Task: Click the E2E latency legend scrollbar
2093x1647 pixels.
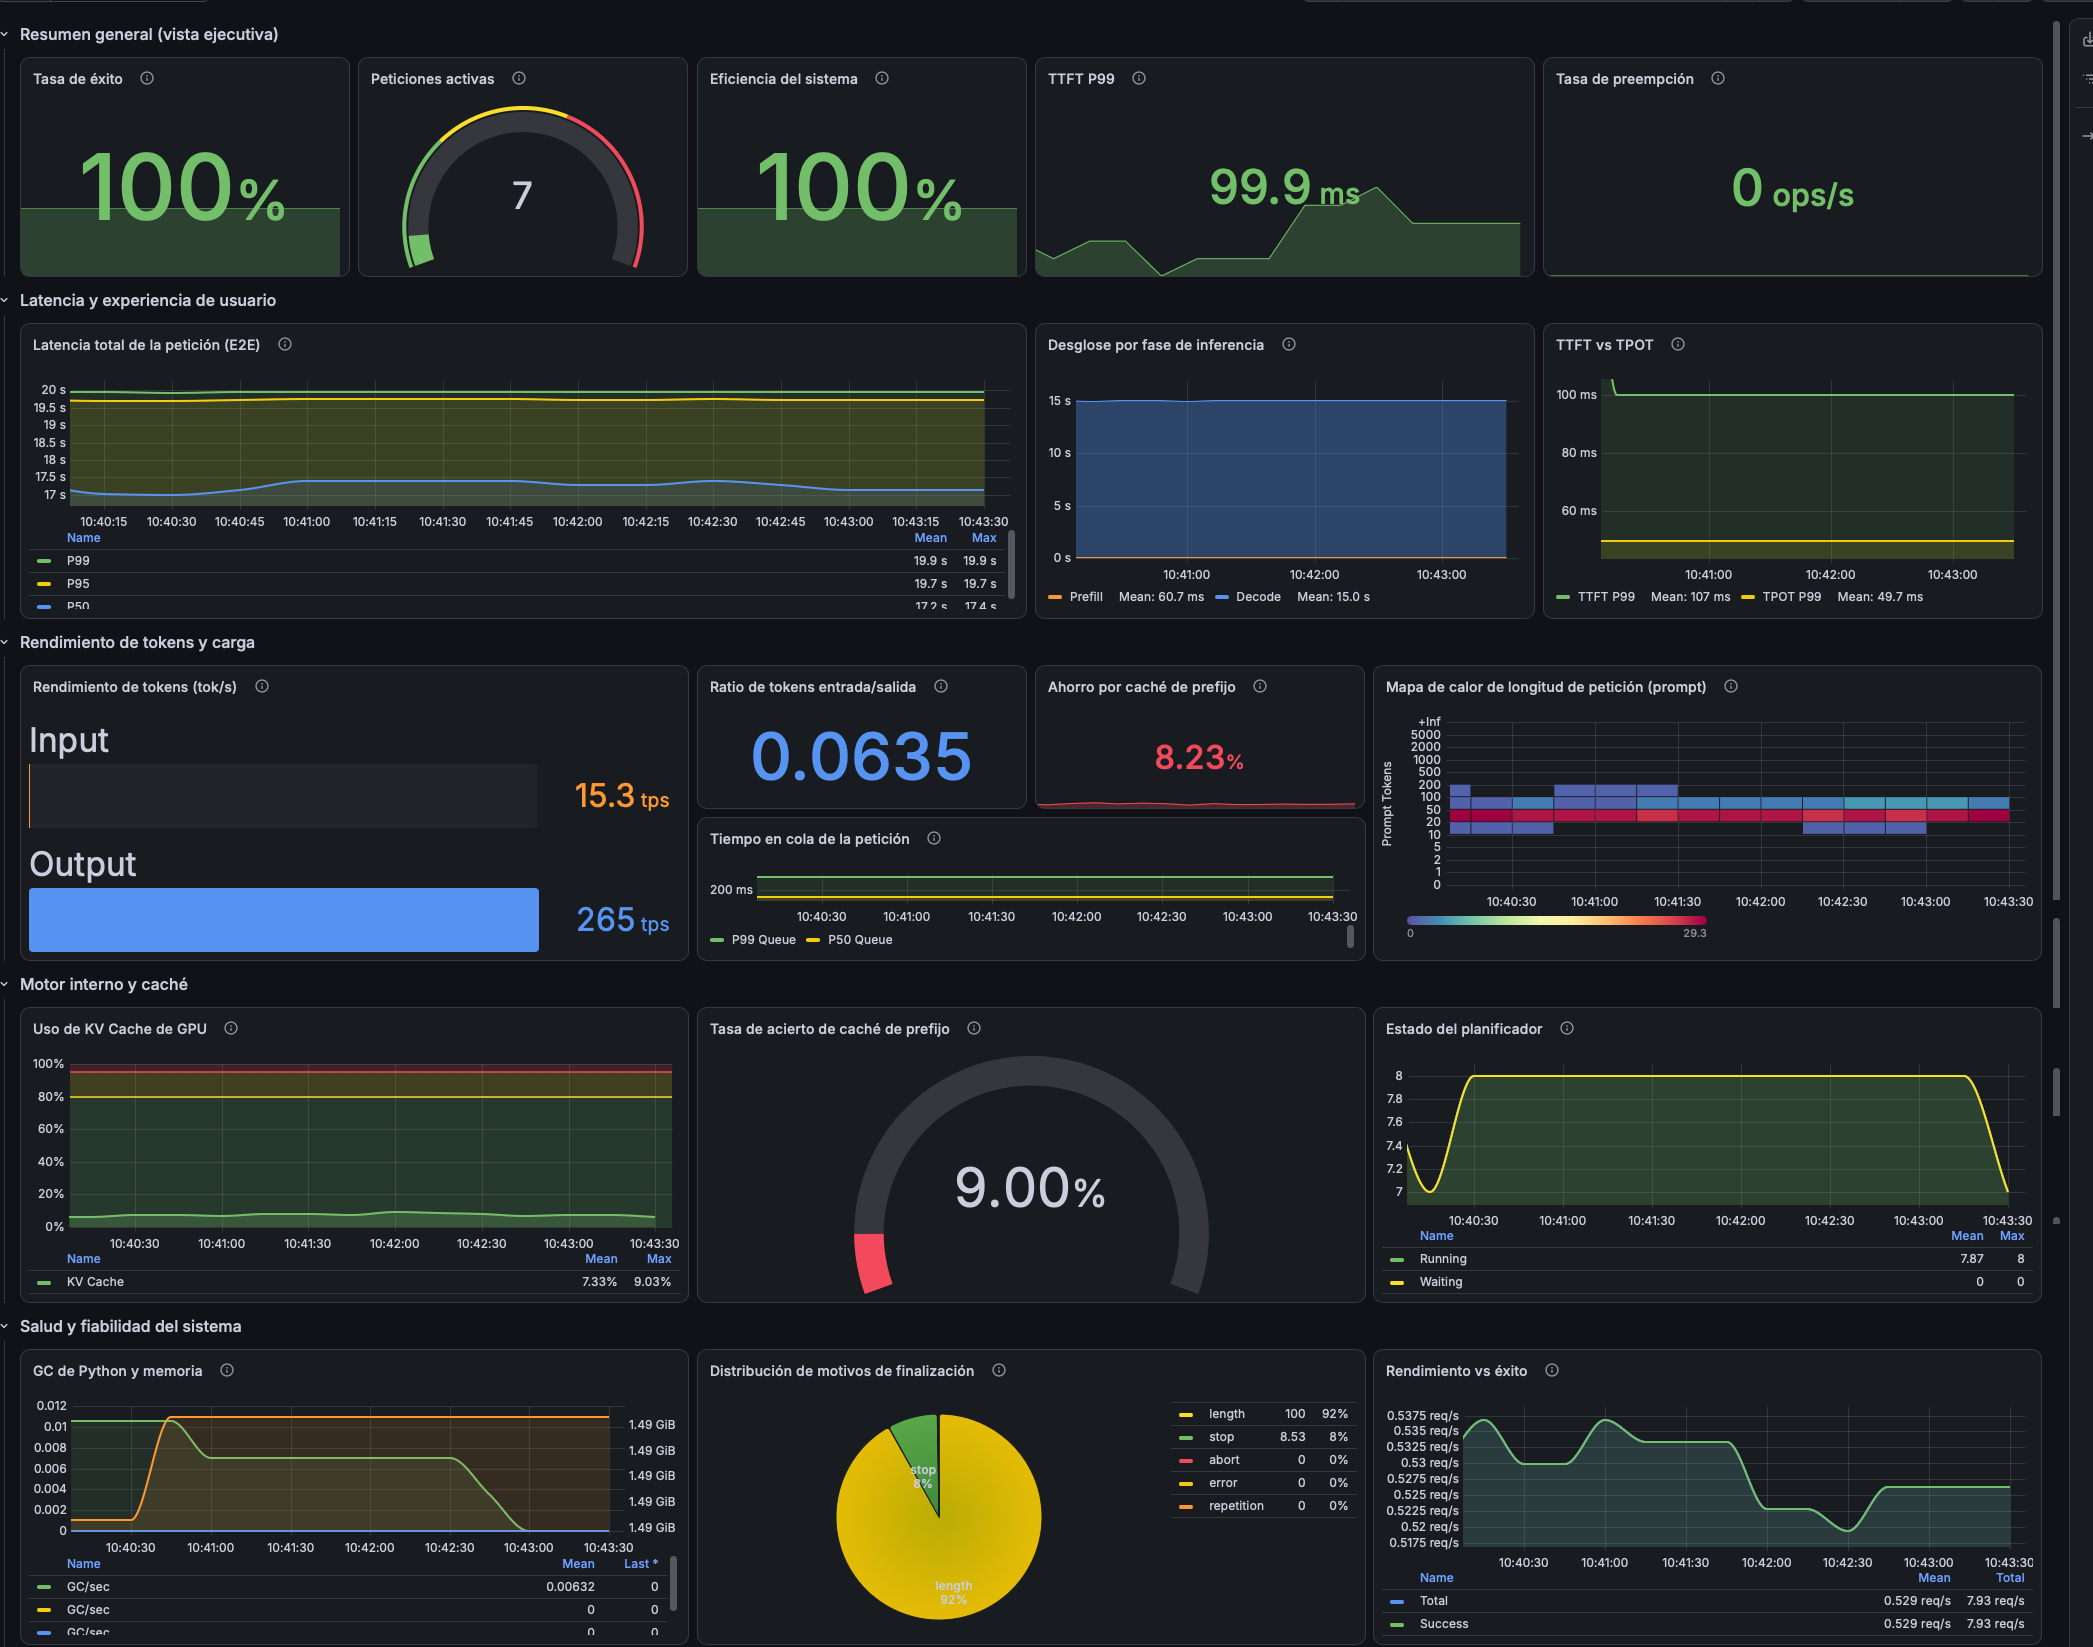Action: (1012, 565)
